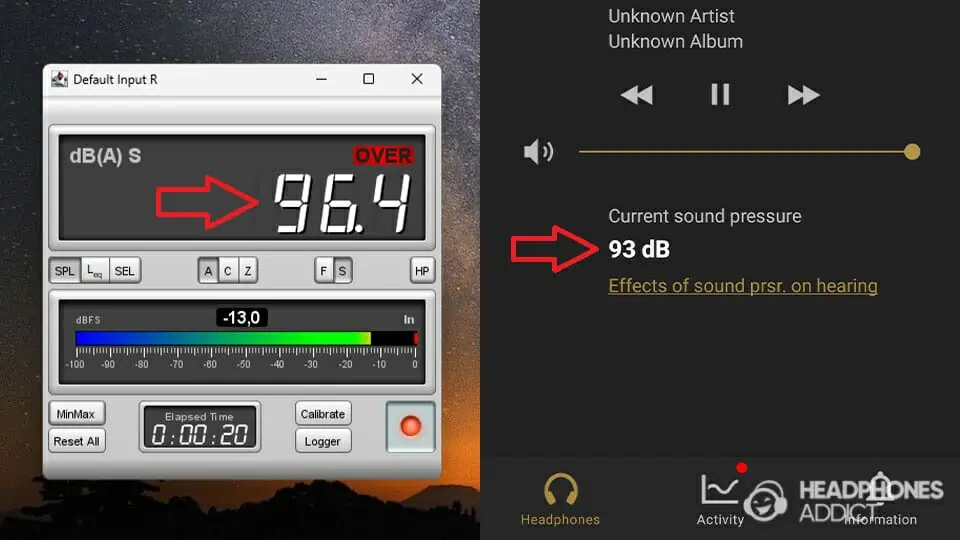Click the dBFS input level meter bar

(x=246, y=338)
